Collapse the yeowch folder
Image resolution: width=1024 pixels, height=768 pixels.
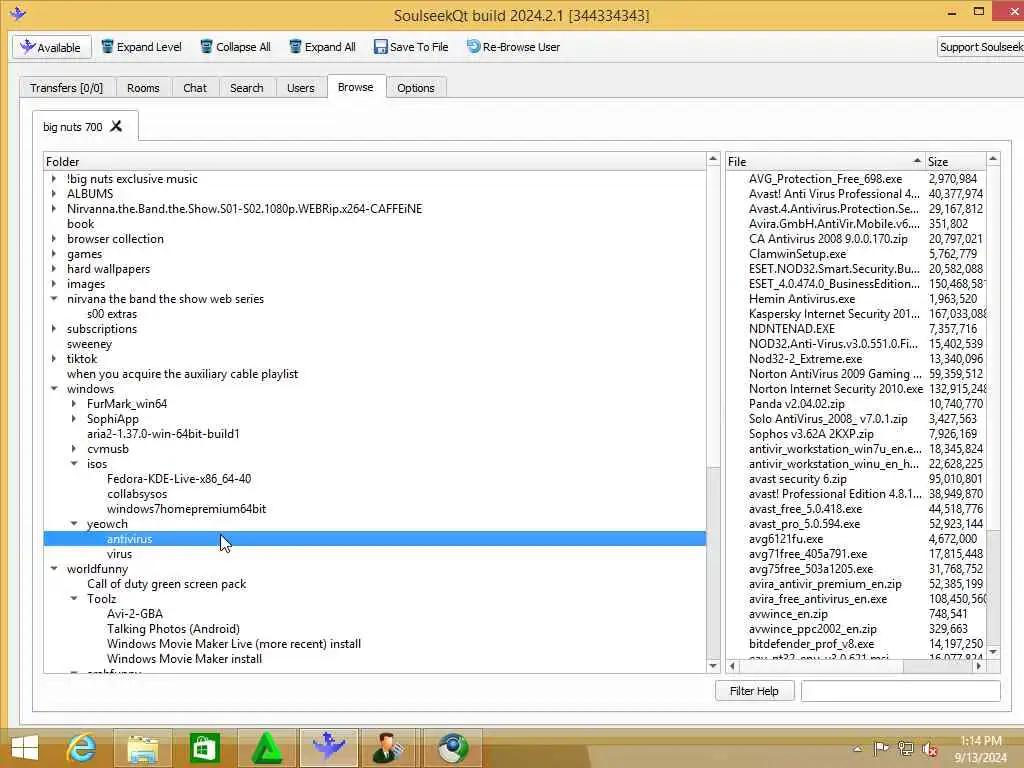(x=74, y=524)
